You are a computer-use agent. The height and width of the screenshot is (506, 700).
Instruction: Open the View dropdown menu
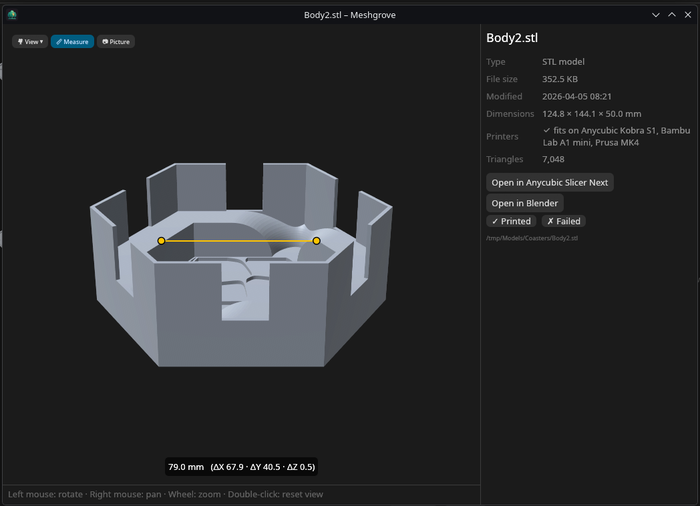pos(30,42)
